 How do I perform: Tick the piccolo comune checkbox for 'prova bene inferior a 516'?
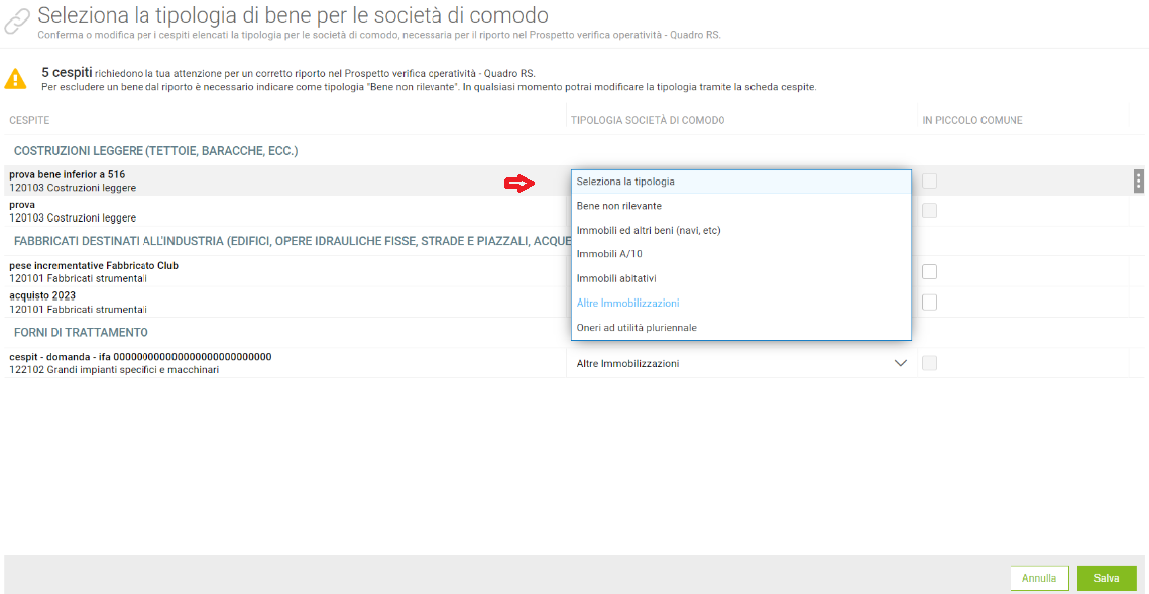(x=929, y=181)
